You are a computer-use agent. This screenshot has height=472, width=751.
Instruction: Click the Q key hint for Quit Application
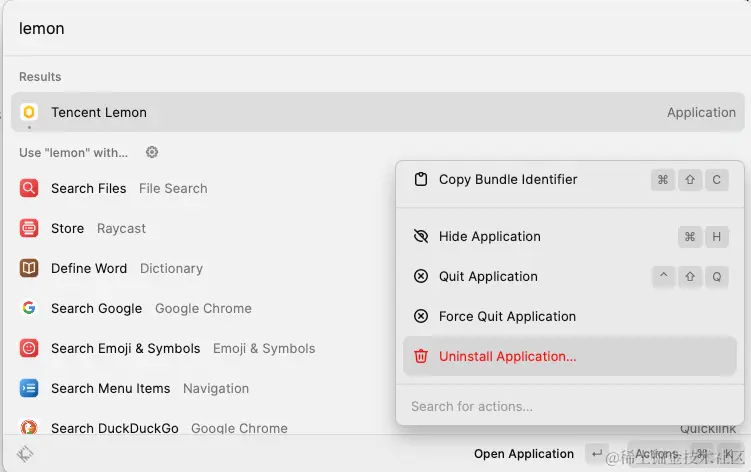717,276
